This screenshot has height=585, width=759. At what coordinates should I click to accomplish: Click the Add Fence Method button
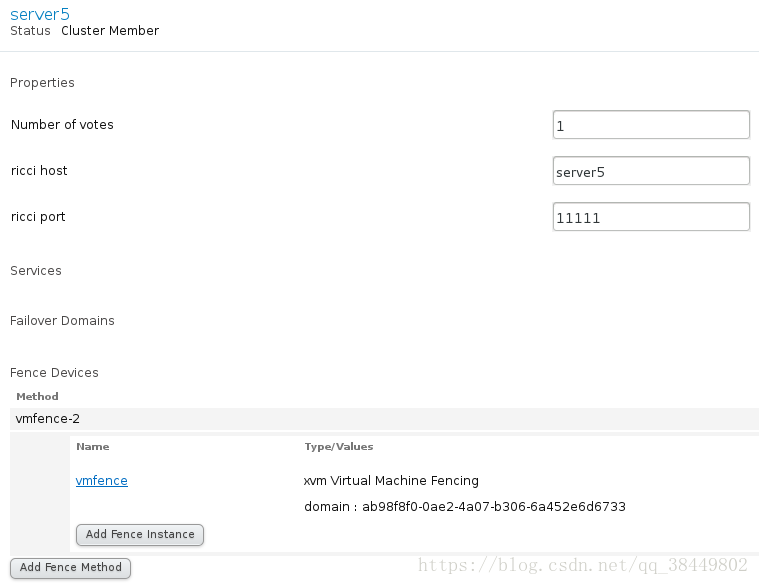coord(71,568)
